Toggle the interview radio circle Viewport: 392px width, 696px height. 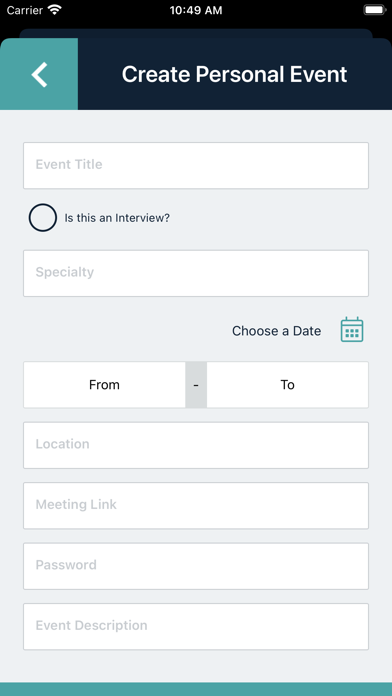click(43, 218)
